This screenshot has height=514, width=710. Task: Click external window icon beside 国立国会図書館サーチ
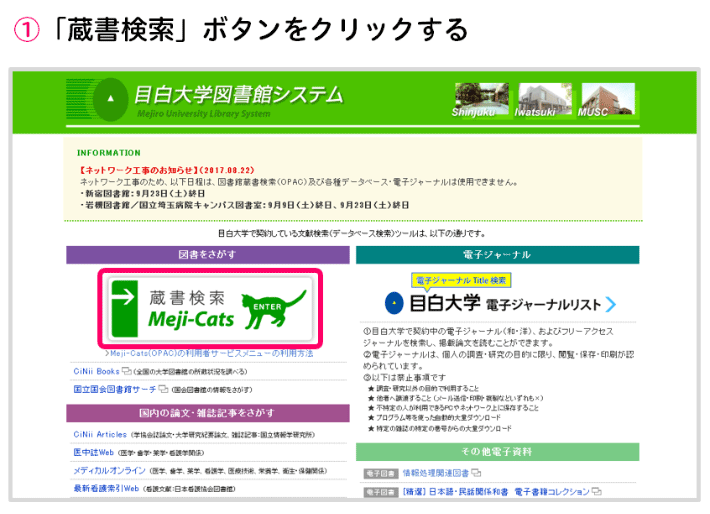click(163, 389)
